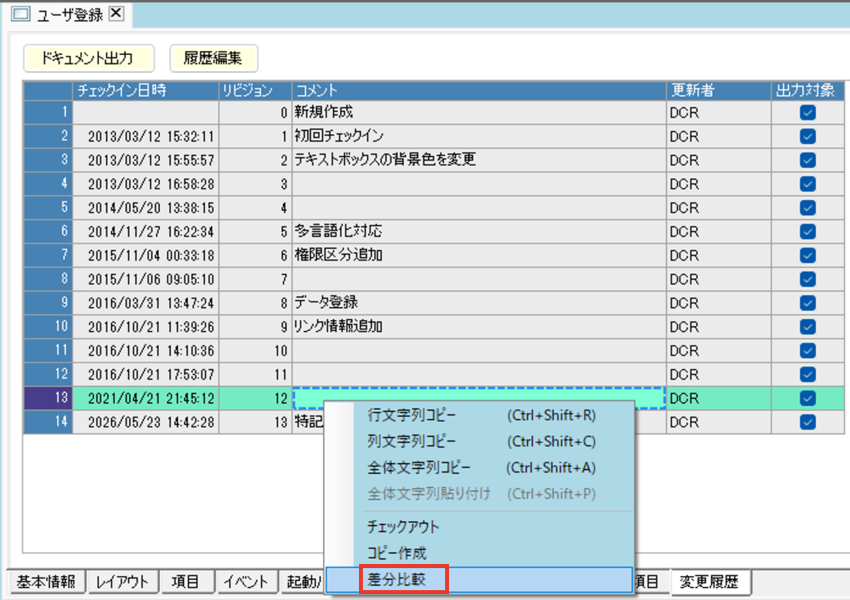The width and height of the screenshot is (850, 600).
Task: Click date cell 2016/10/21 17:53:07
Action: pos(146,375)
